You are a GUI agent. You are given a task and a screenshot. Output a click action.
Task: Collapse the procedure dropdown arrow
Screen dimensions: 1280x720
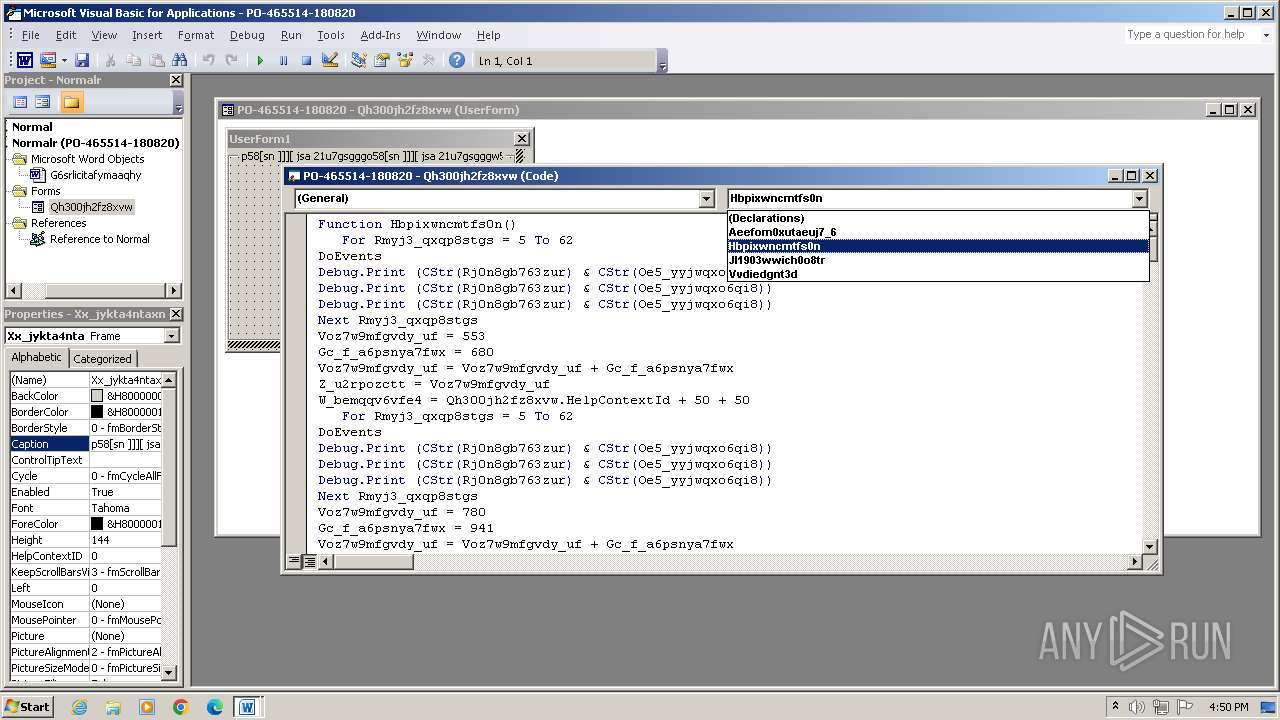pos(1139,199)
